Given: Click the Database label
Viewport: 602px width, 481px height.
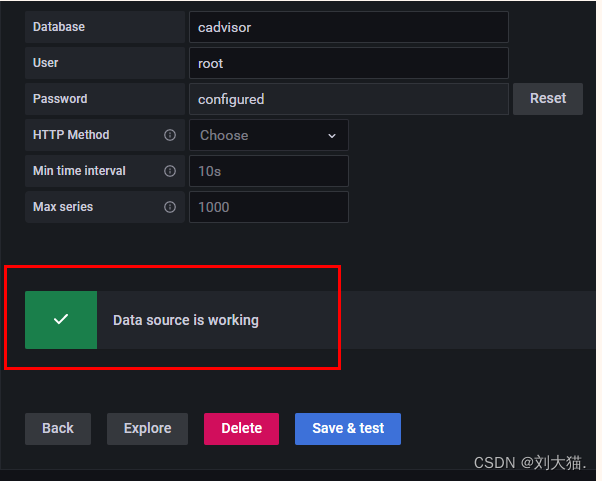Looking at the screenshot, I should (59, 27).
